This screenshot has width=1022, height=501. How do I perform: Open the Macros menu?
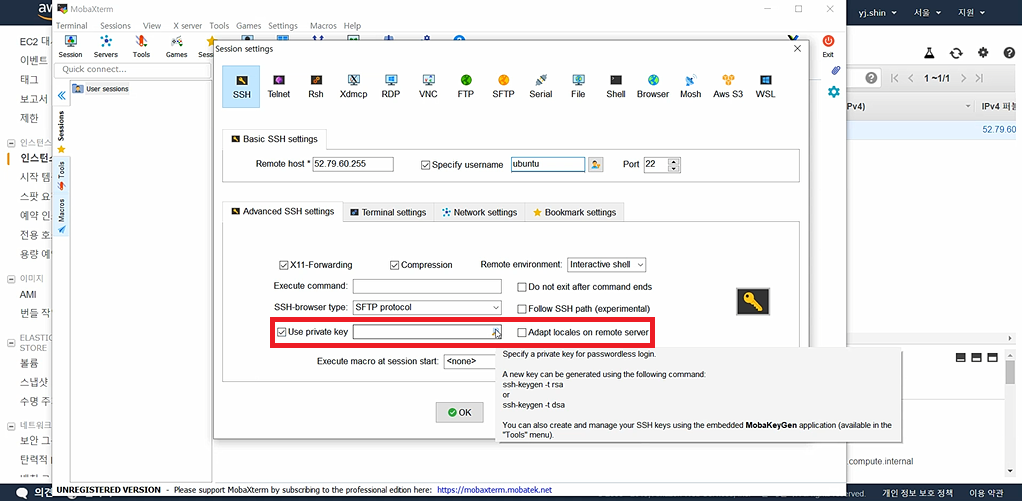point(323,25)
